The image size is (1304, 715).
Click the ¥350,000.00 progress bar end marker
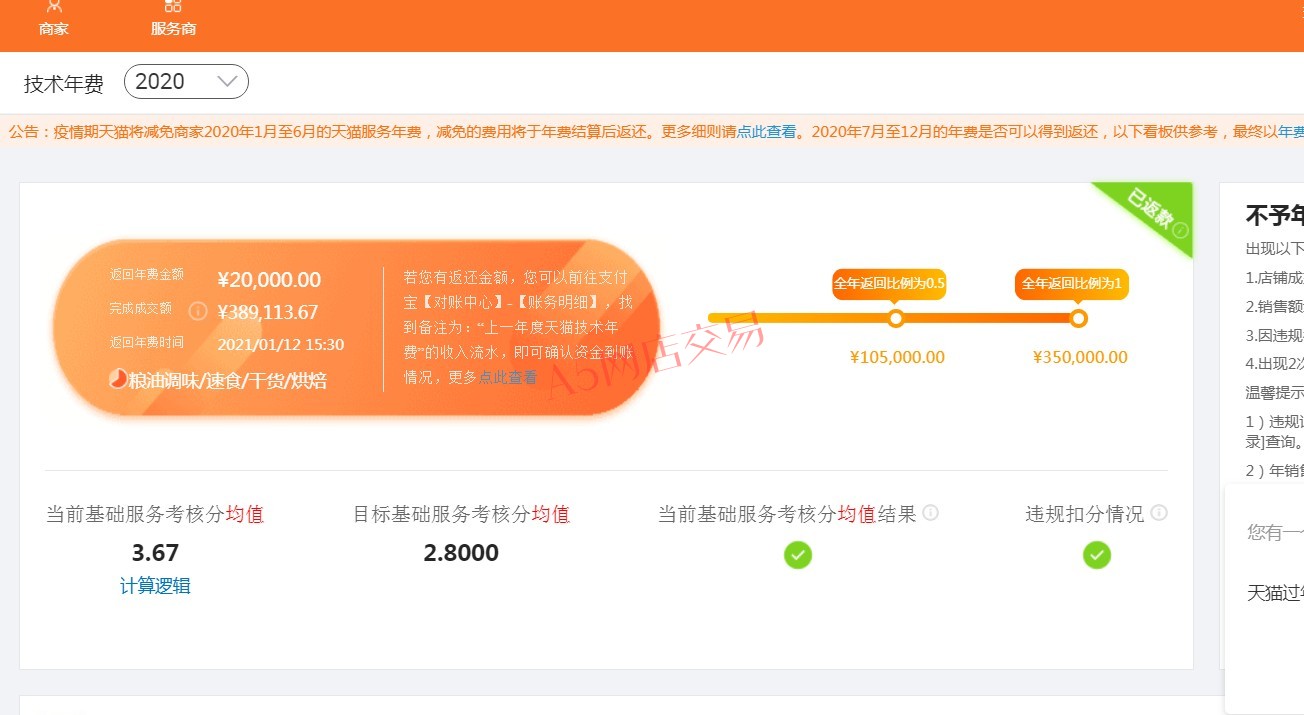click(1078, 319)
